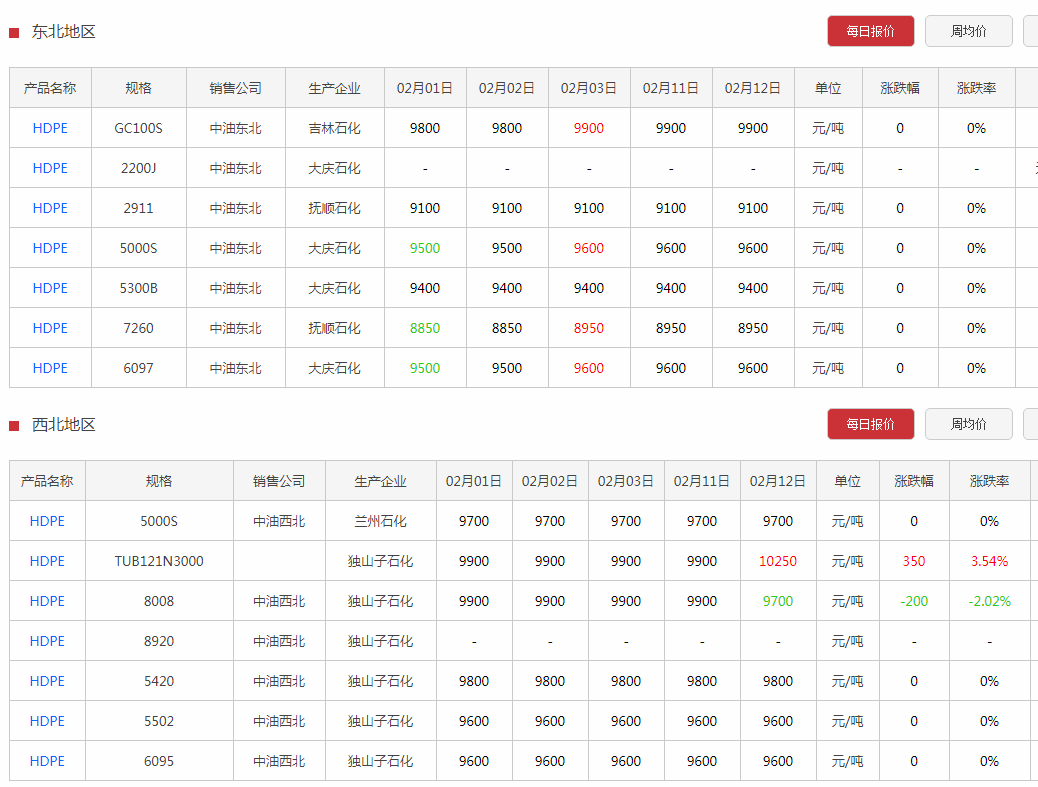
Task: Click spec cell 5300B
Action: point(138,289)
